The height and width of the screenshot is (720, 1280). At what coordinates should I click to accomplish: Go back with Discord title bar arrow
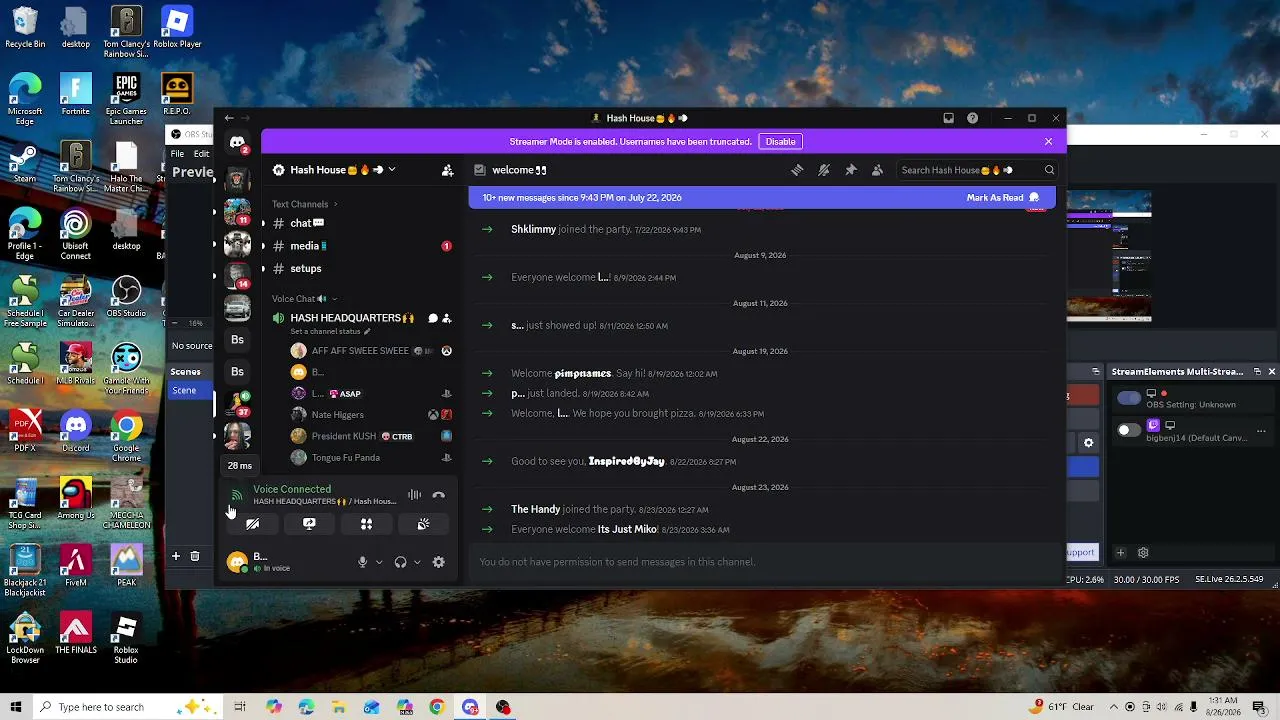pos(229,118)
